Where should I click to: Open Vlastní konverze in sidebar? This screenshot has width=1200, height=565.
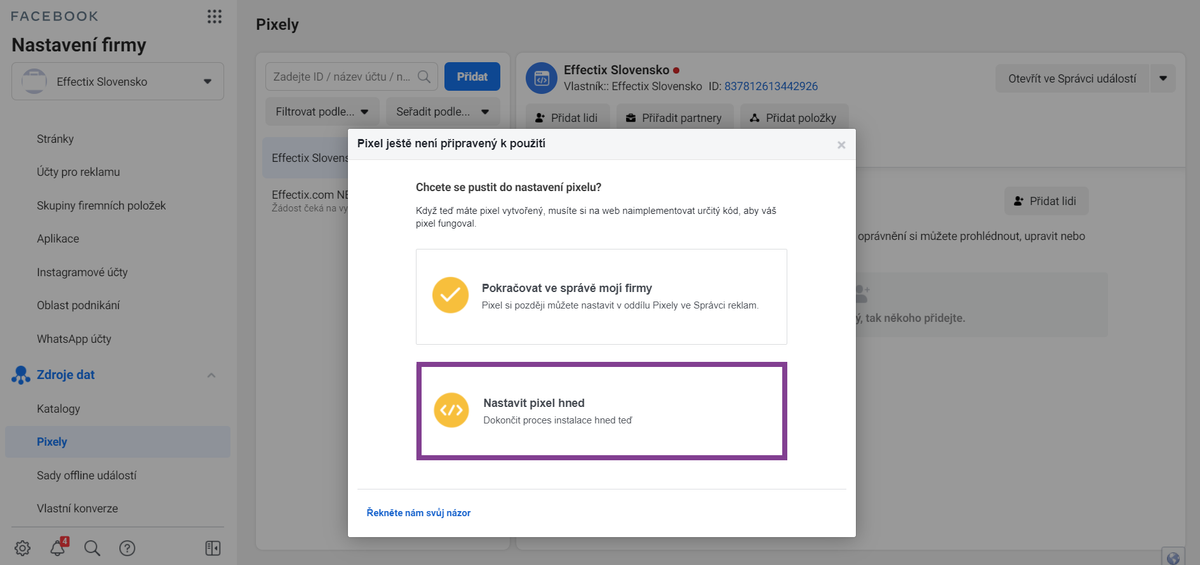(77, 508)
